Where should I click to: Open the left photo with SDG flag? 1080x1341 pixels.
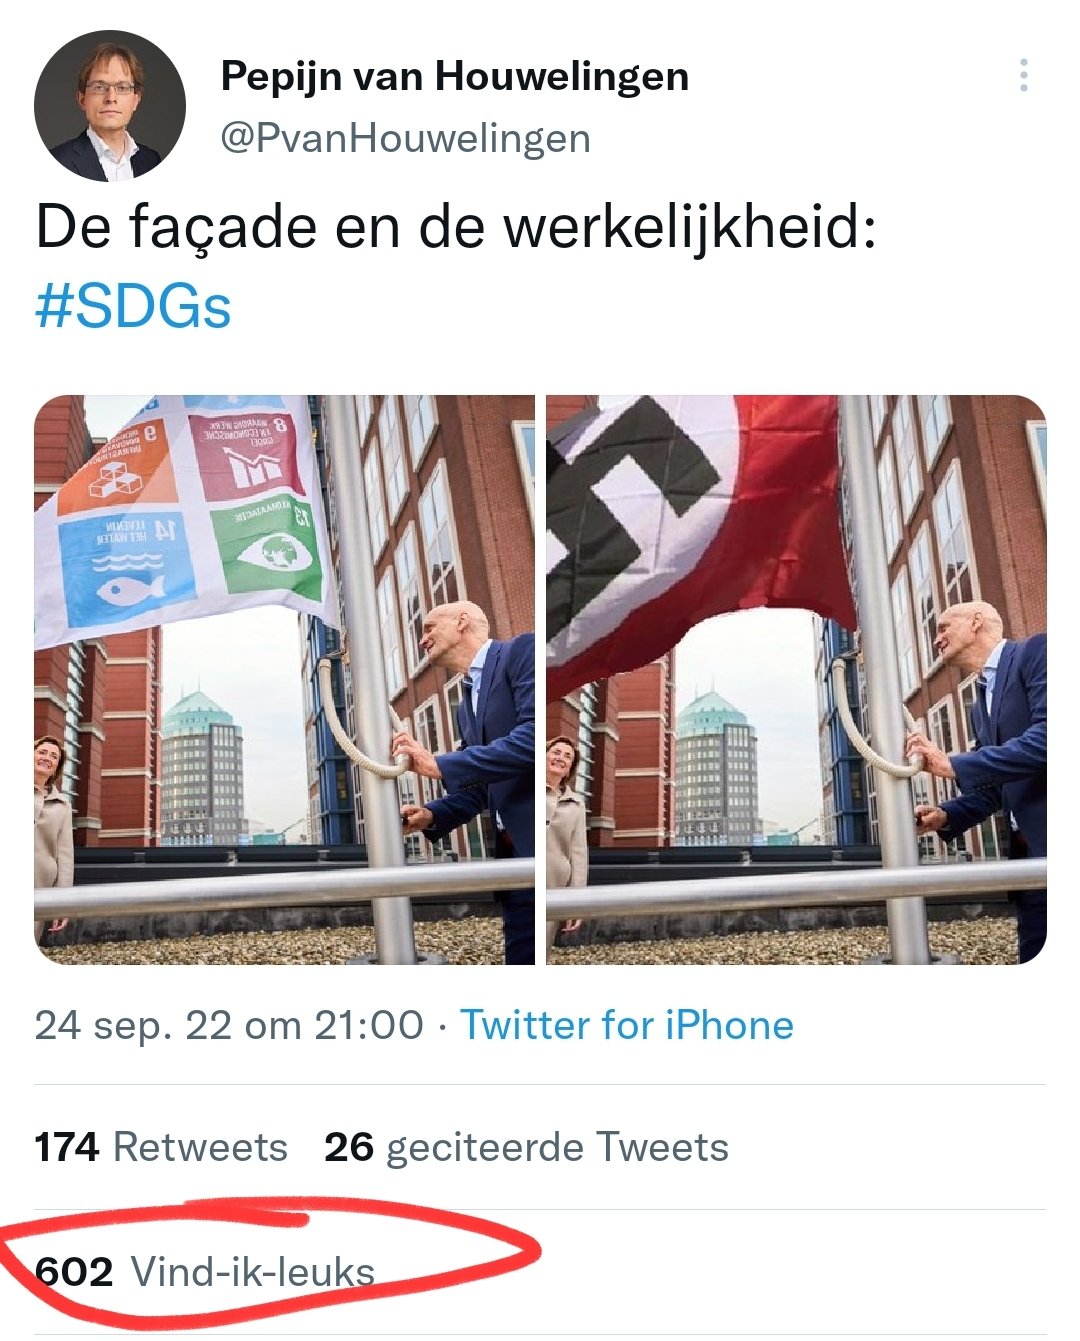tap(285, 680)
